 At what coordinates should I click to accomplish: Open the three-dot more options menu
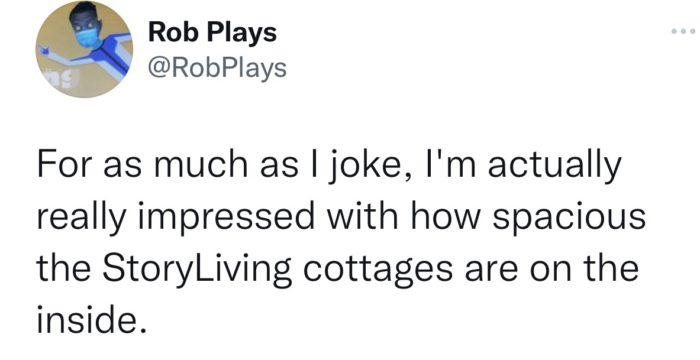(683, 31)
